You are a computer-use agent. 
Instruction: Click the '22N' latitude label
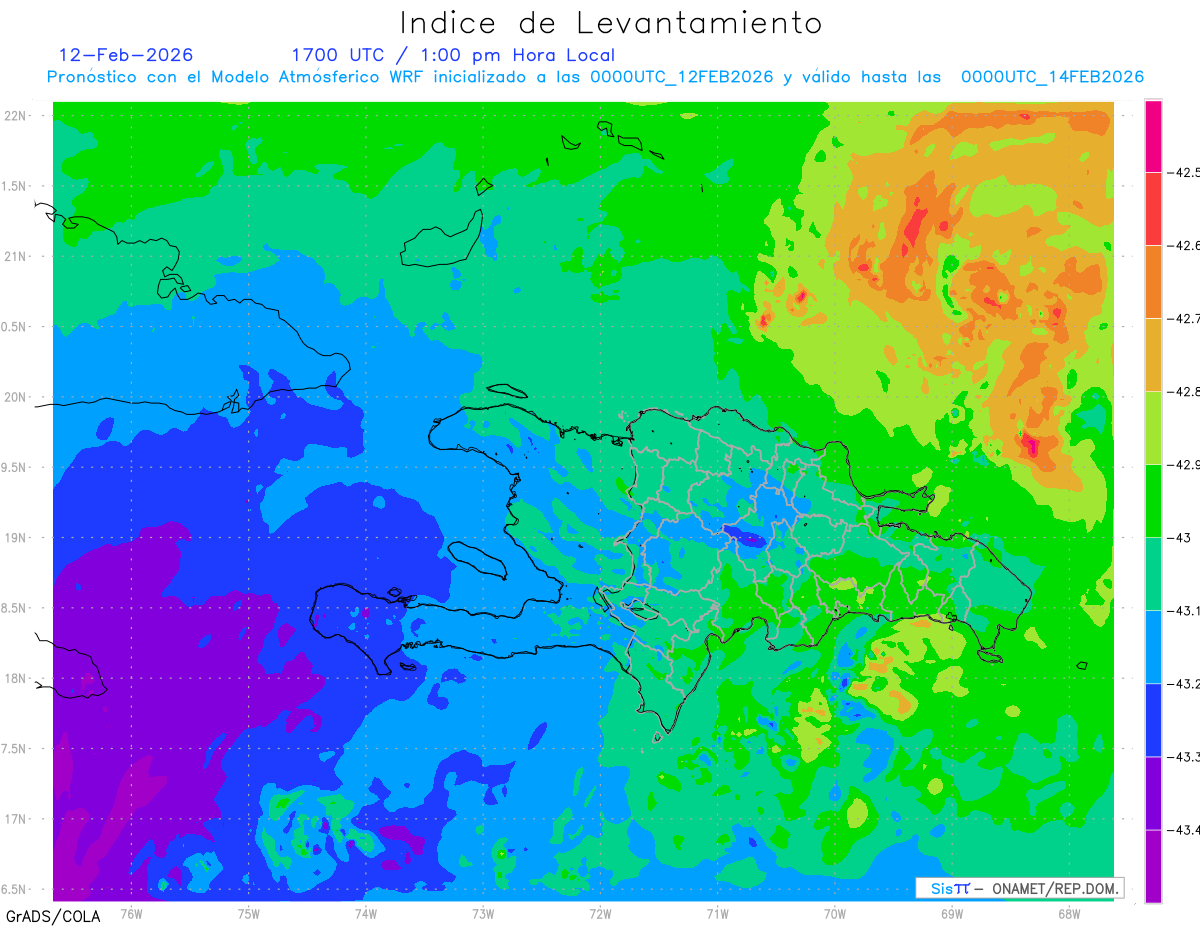[x=17, y=116]
